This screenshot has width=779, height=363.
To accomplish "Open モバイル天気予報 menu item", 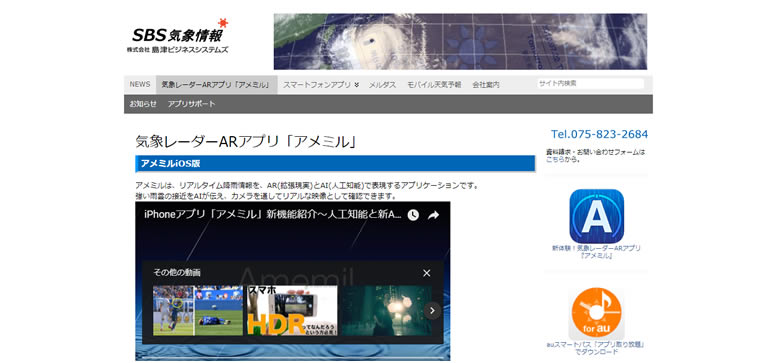I will (x=434, y=85).
